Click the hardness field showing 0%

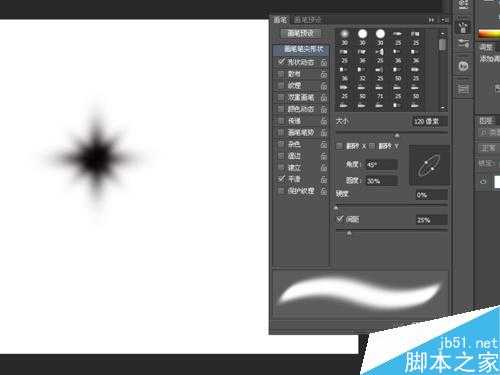(x=431, y=195)
